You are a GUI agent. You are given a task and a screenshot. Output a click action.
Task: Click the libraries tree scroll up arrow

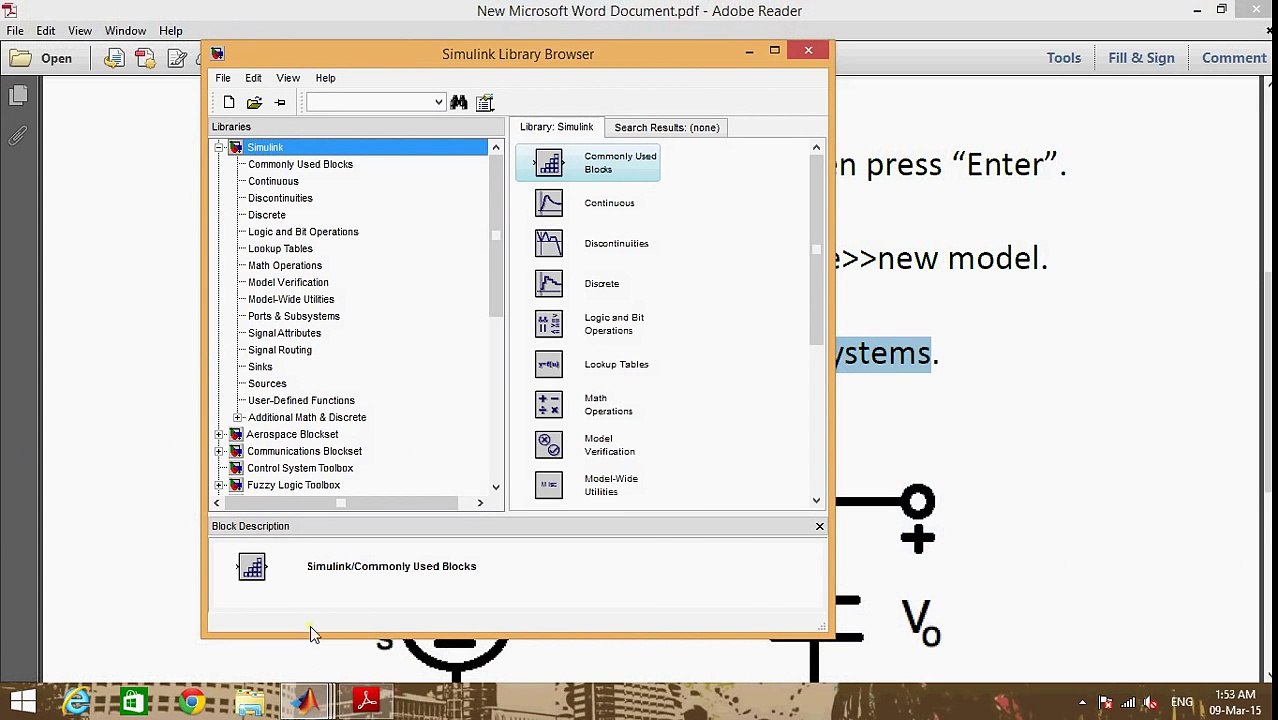tap(495, 148)
